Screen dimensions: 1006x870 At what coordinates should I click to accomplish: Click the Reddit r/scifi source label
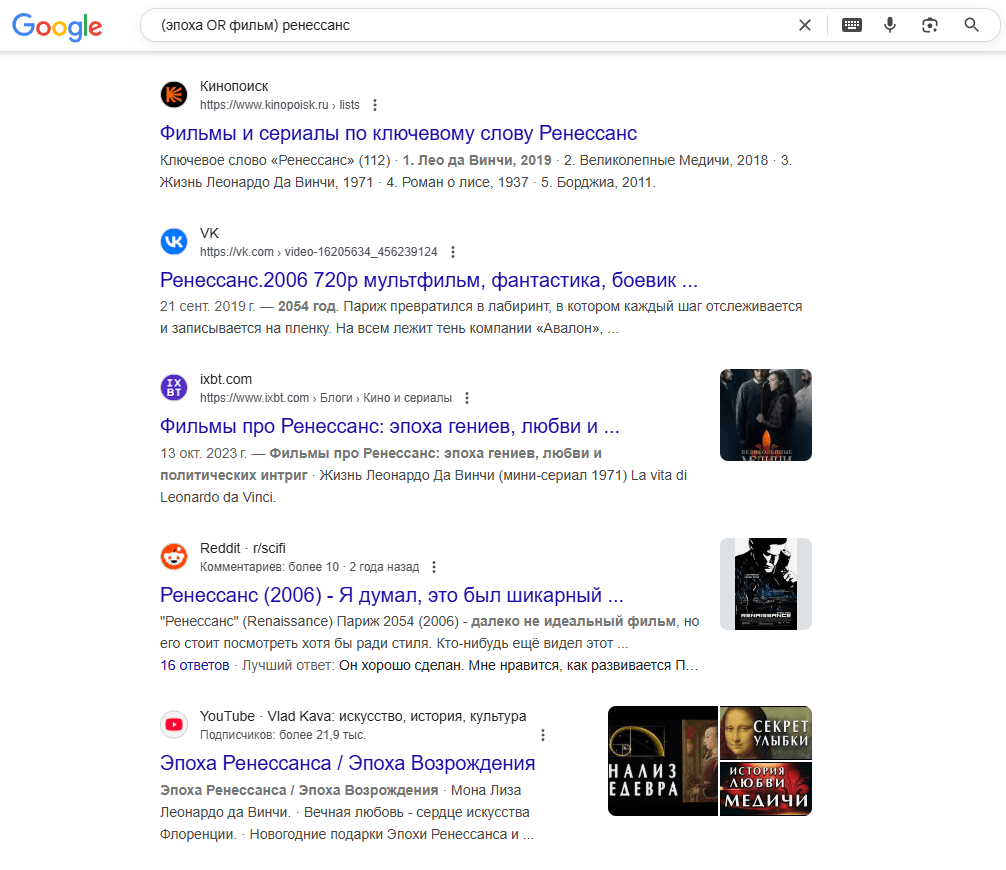pos(243,548)
